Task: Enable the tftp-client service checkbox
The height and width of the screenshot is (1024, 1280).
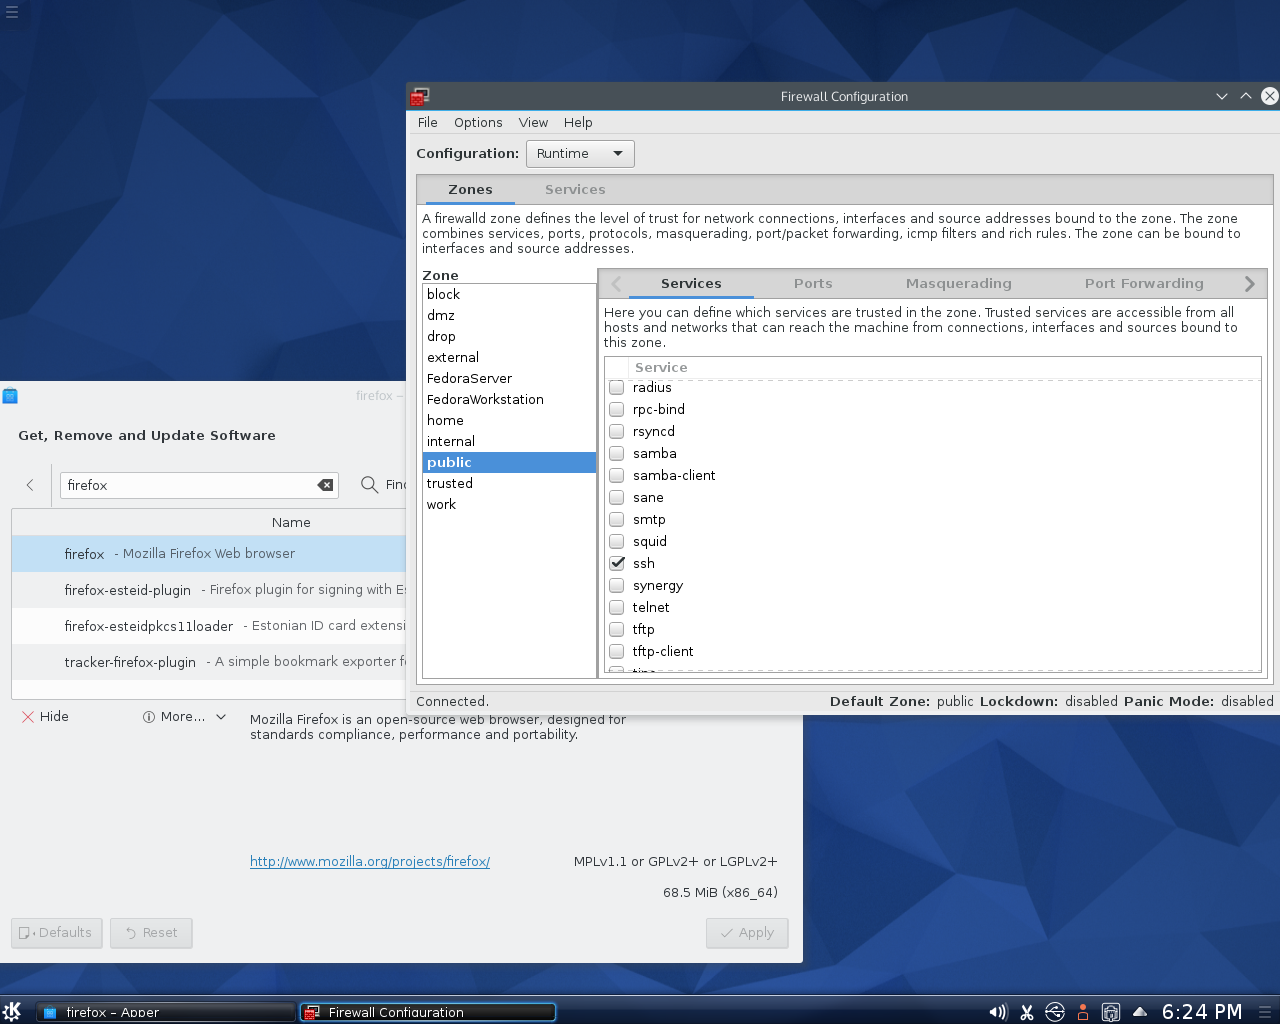Action: (617, 651)
